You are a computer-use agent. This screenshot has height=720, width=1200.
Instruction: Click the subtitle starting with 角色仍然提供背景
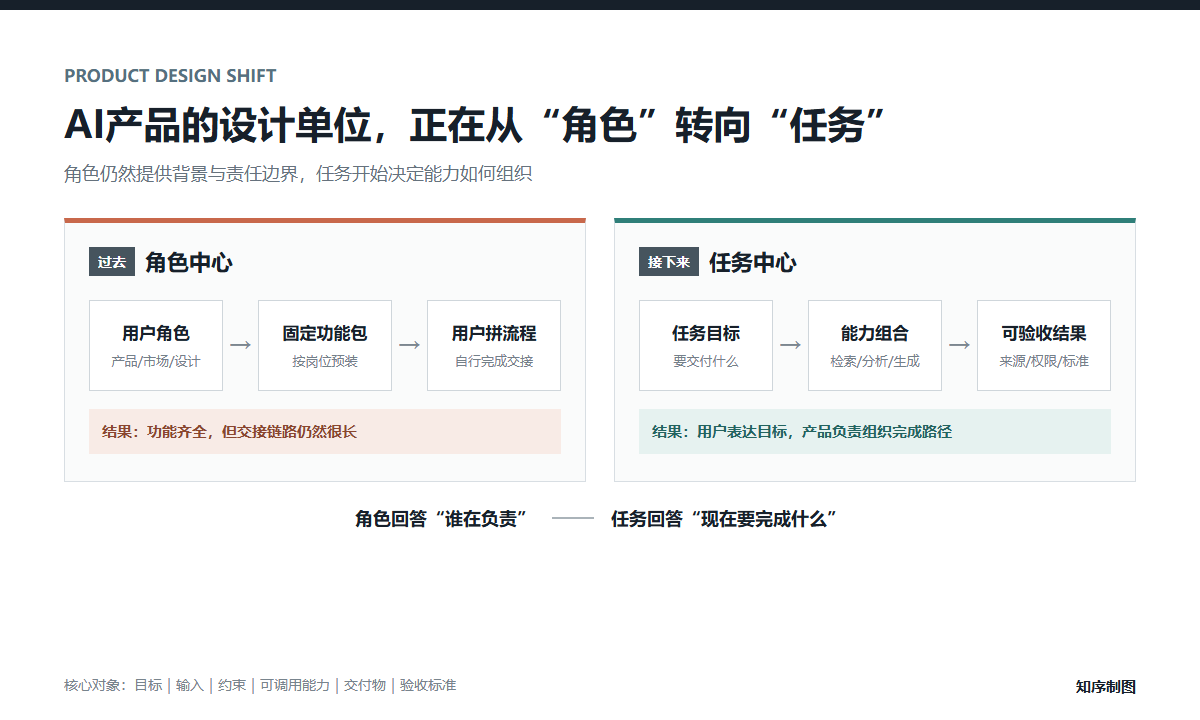[x=298, y=174]
